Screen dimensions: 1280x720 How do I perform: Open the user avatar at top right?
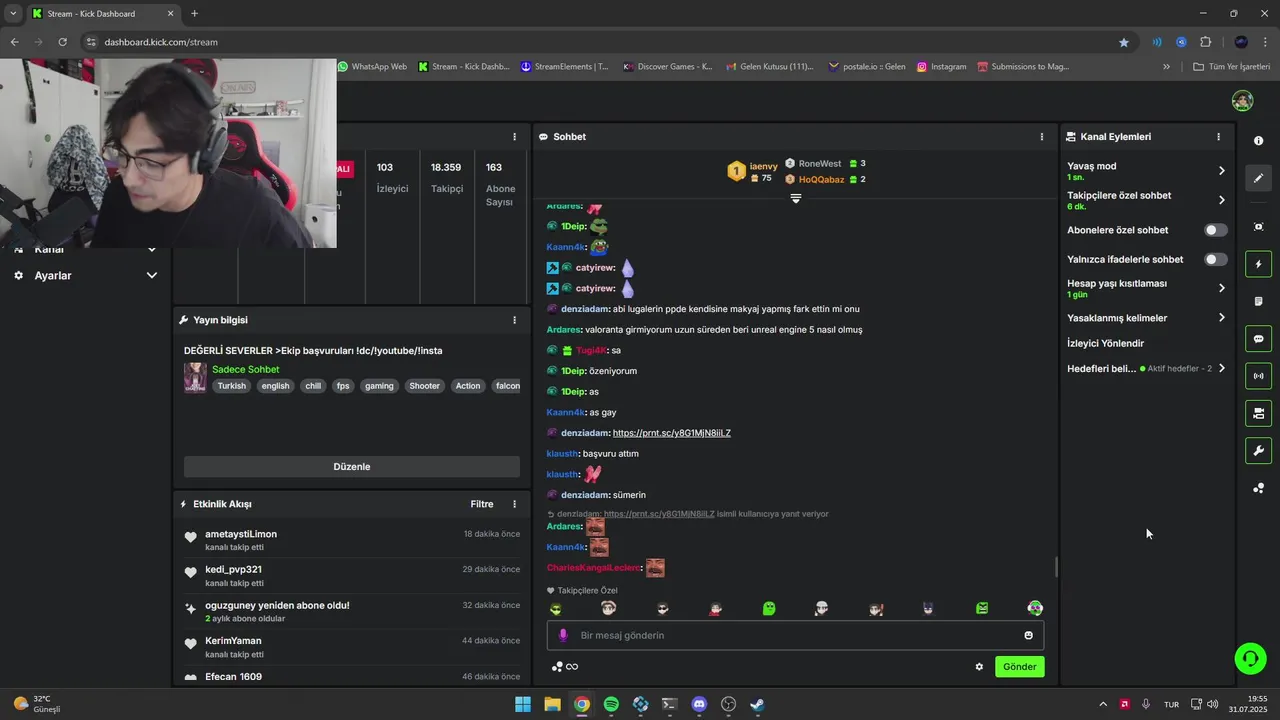click(1242, 101)
